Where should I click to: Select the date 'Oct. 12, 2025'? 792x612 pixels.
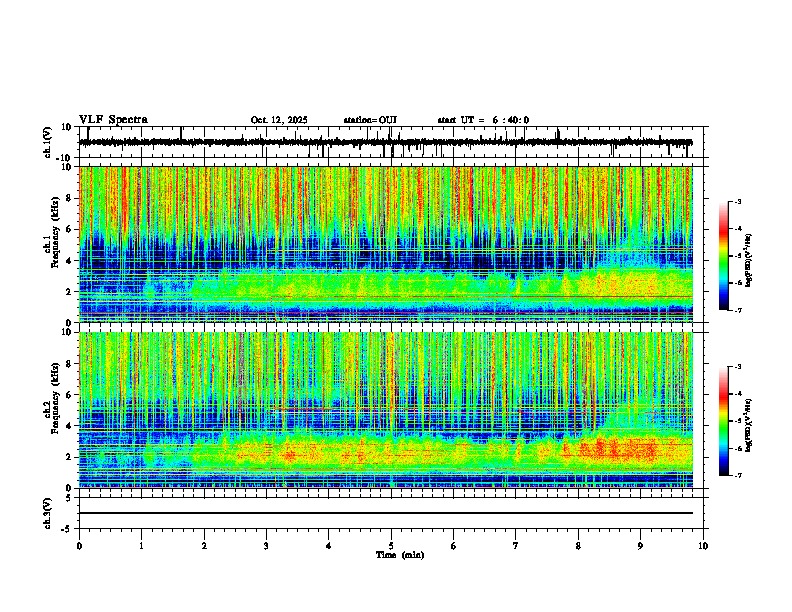(x=279, y=120)
